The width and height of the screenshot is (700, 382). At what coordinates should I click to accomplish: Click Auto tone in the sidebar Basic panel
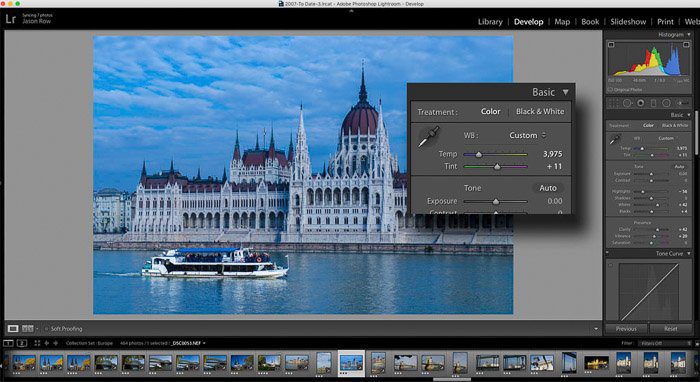tap(679, 166)
